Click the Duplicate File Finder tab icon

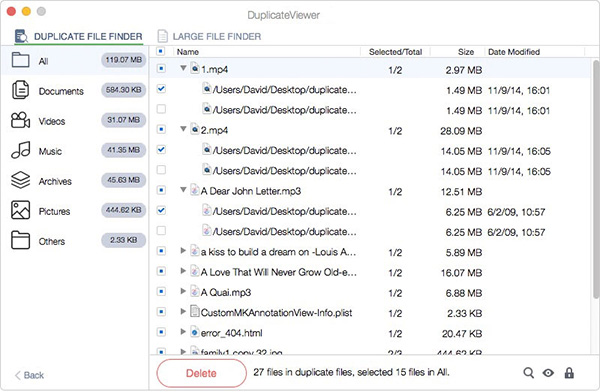[x=21, y=36]
